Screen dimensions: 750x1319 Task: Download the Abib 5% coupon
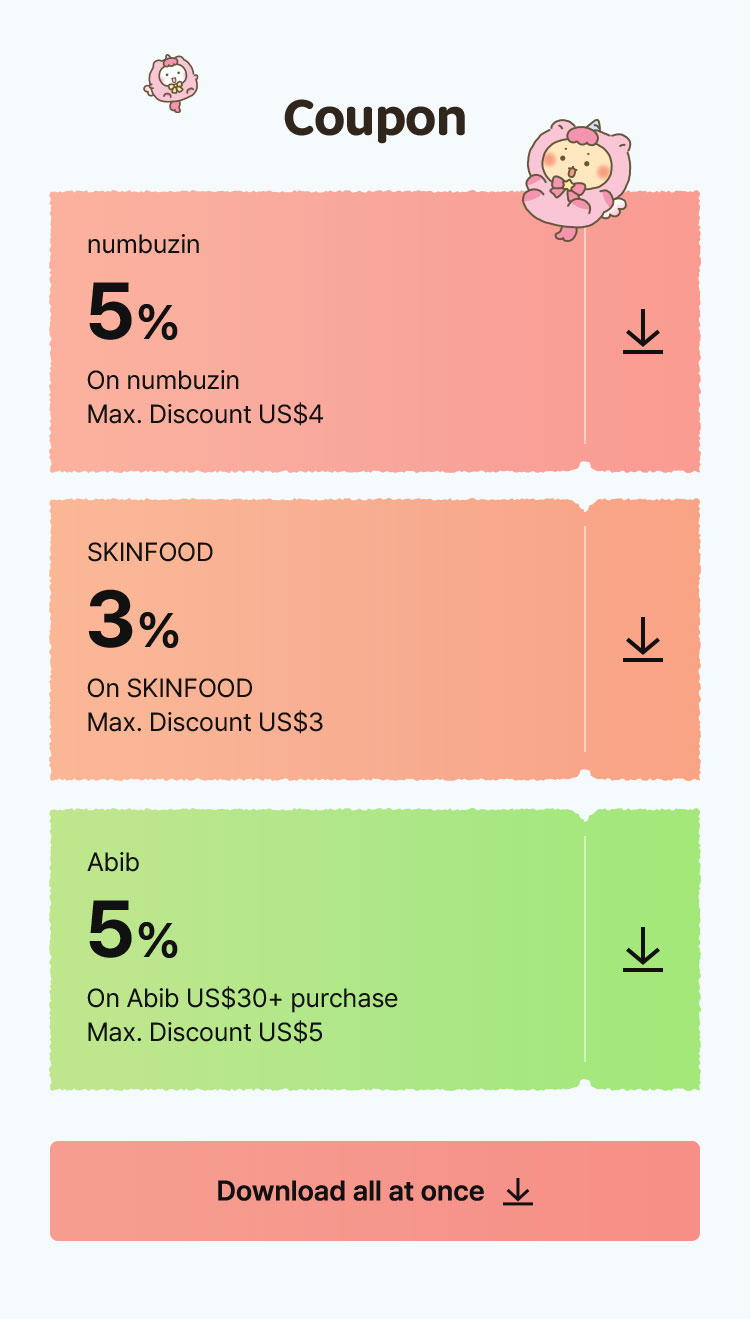[x=642, y=949]
